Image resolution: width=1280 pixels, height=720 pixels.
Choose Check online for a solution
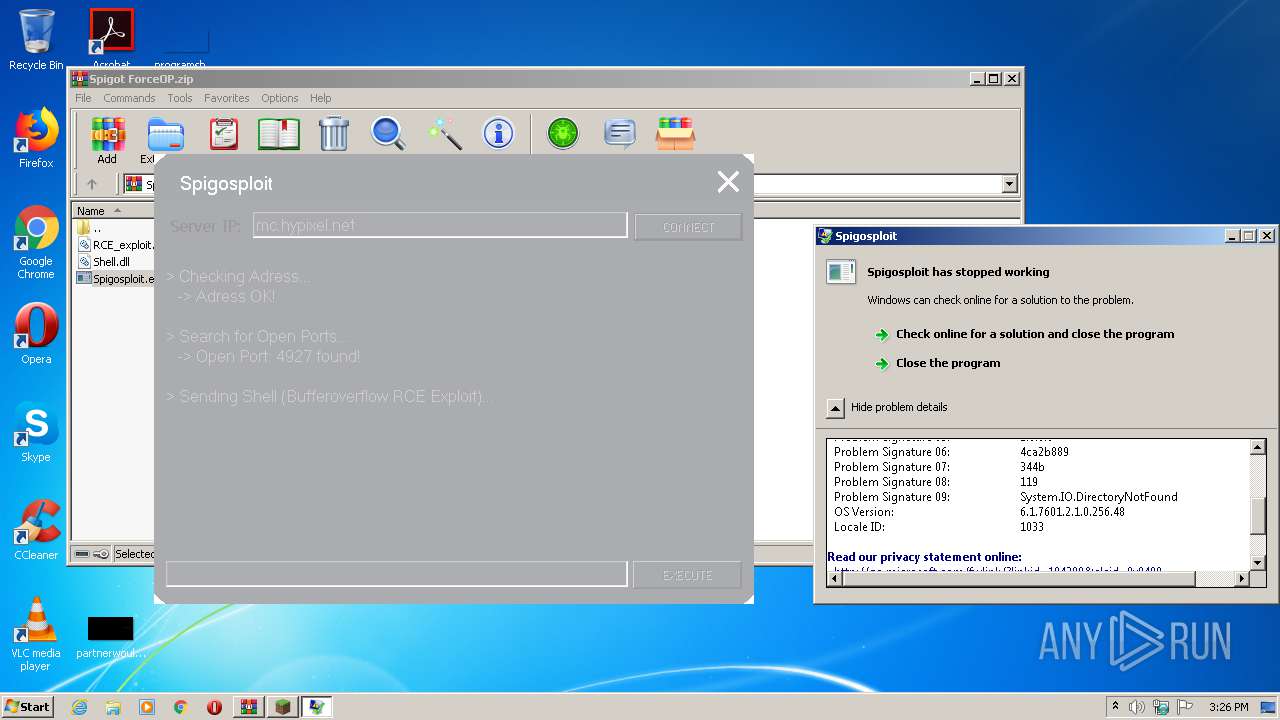coord(1035,334)
